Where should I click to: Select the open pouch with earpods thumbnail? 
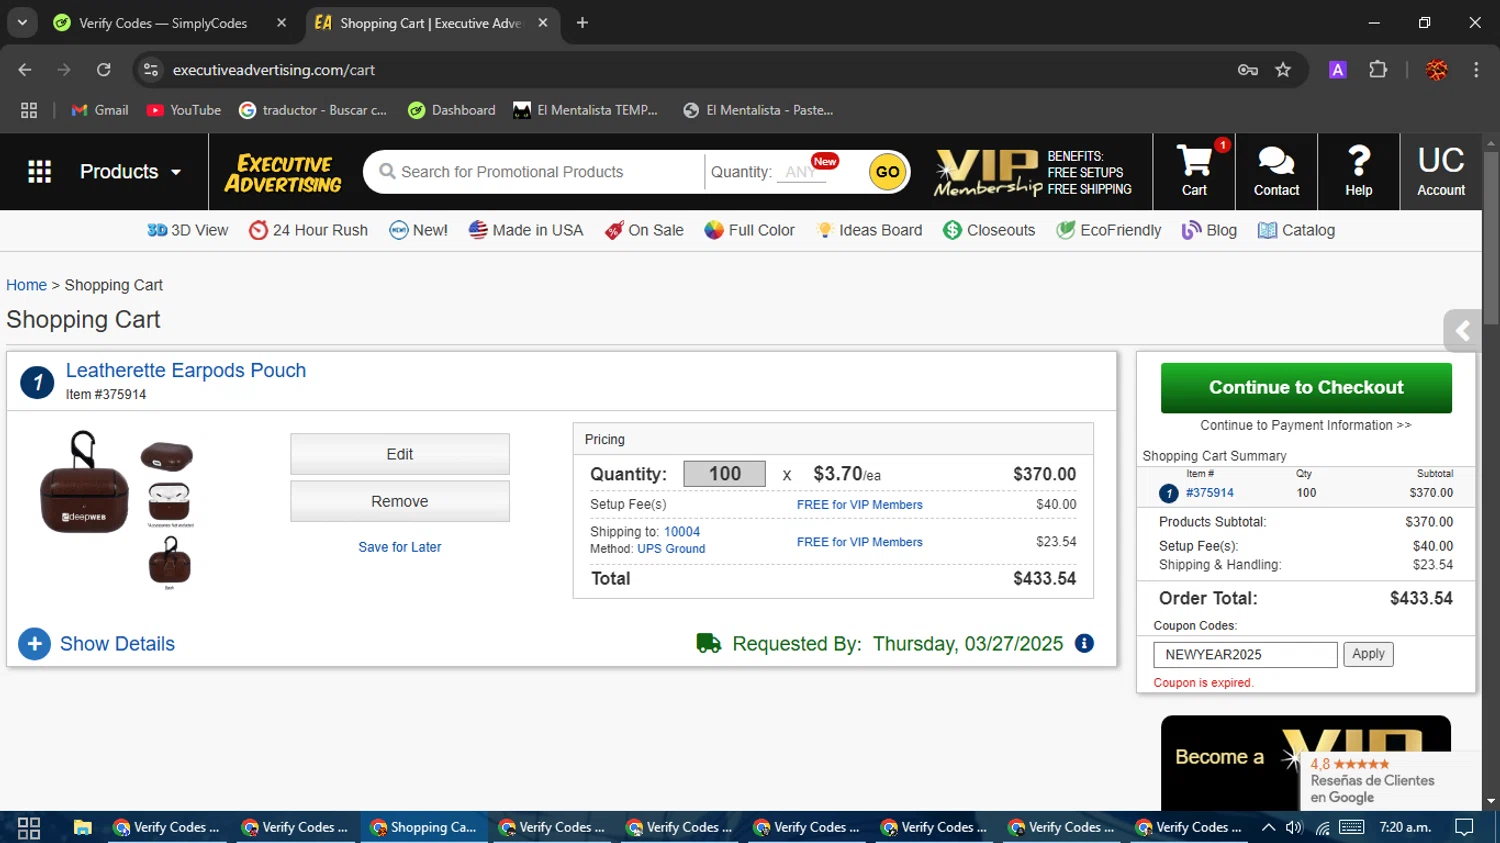point(169,502)
